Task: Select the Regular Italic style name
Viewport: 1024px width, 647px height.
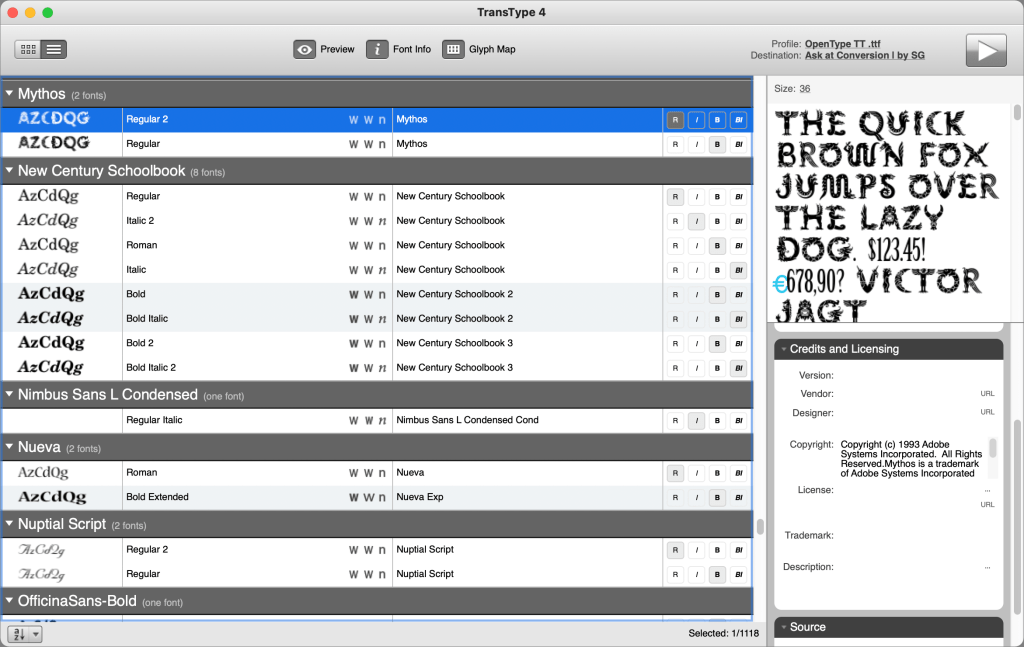Action: tap(154, 420)
